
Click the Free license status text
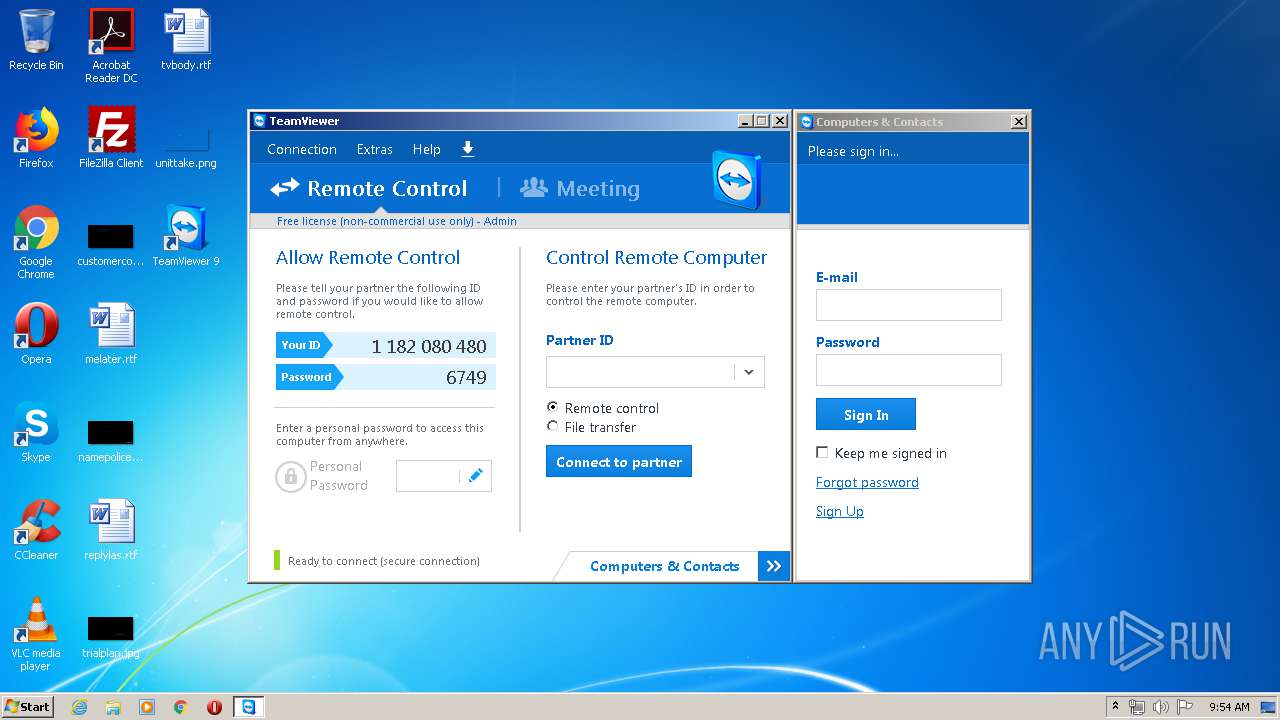[x=397, y=221]
